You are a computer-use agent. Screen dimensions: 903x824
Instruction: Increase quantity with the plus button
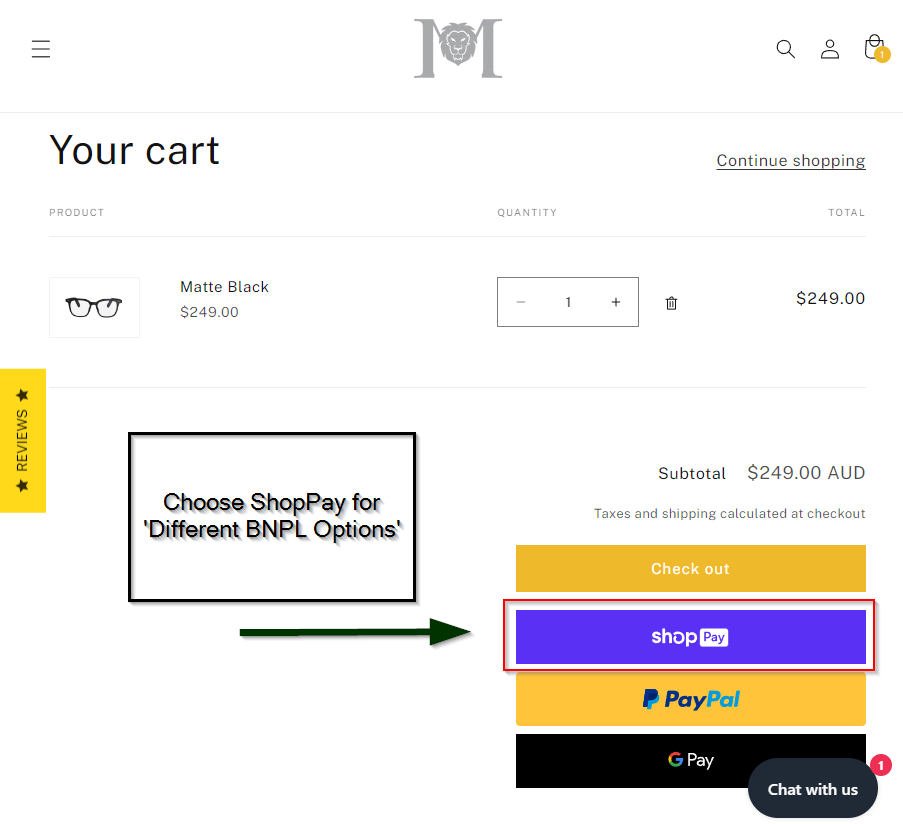point(616,302)
